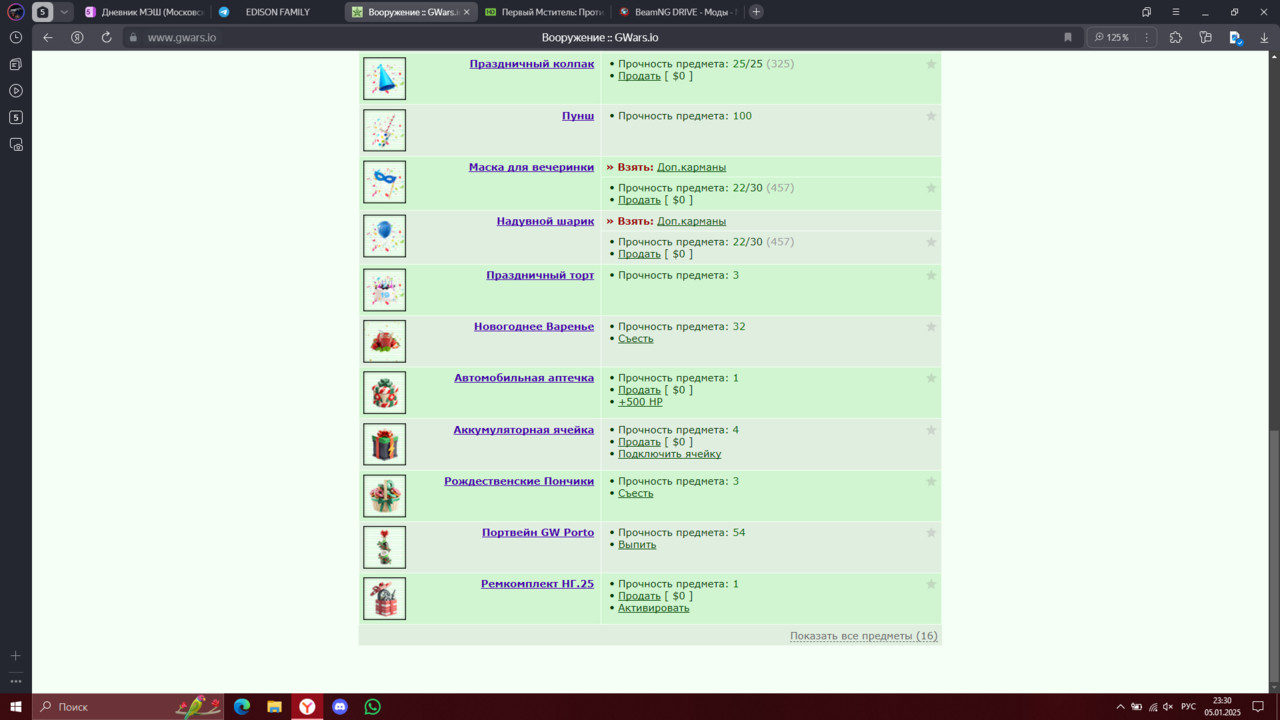Click the Ремкомплект НГ.25 item icon
Viewport: 1280px width, 720px height.
tap(384, 599)
